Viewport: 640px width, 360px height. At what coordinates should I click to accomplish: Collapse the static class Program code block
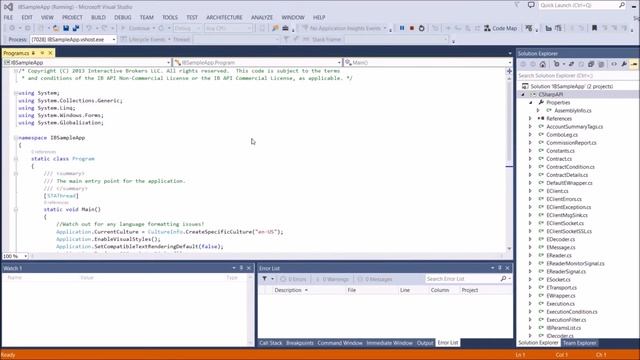click(x=16, y=159)
